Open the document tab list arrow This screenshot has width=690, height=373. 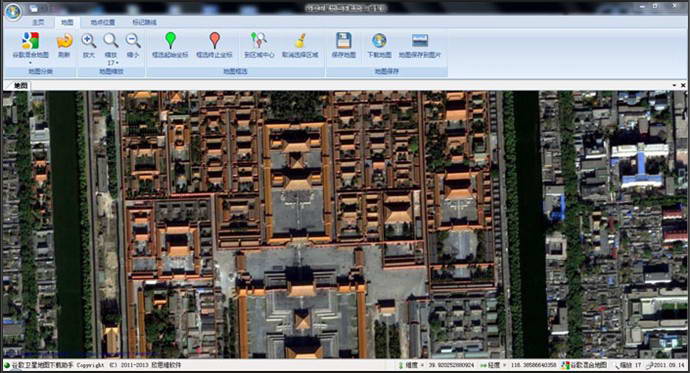[x=675, y=85]
